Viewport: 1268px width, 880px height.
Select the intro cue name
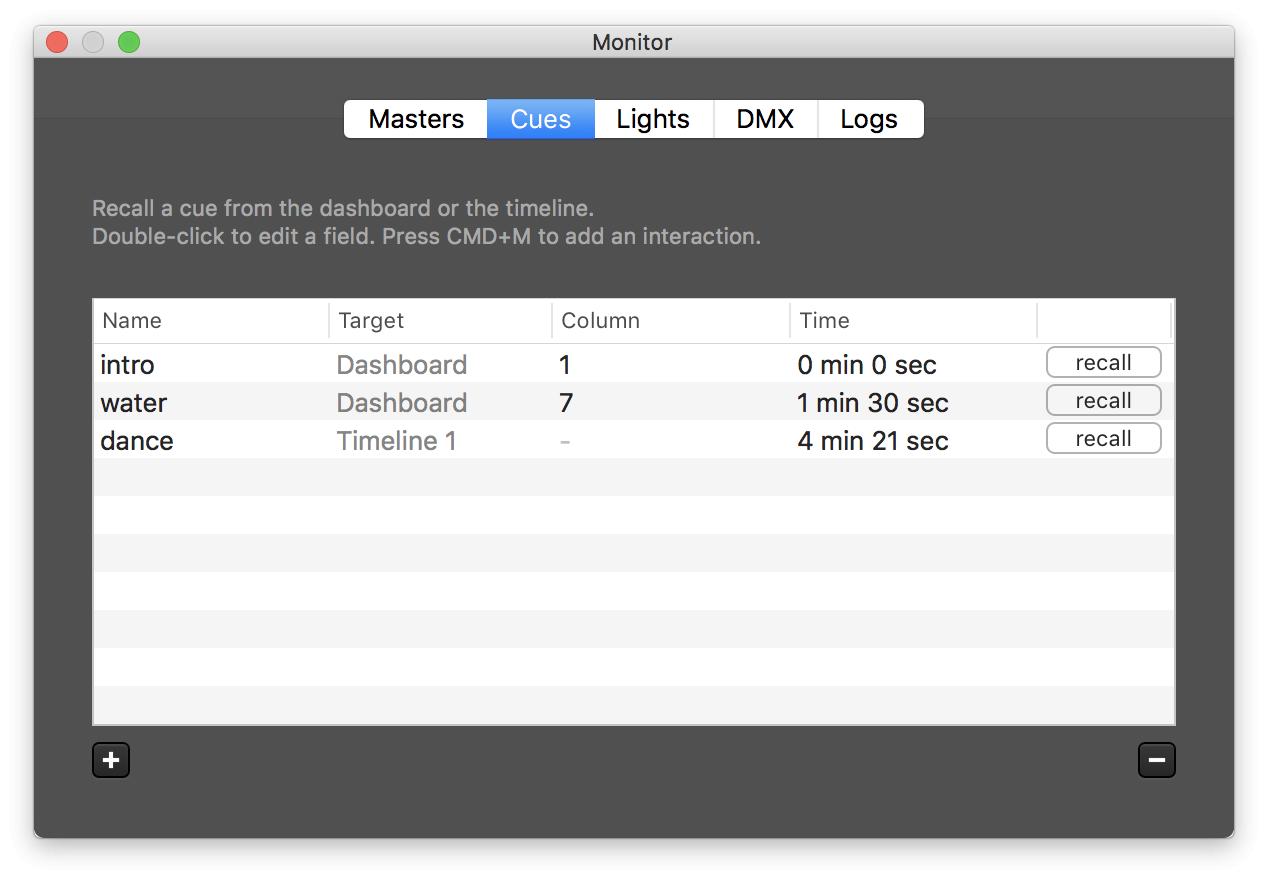[128, 365]
